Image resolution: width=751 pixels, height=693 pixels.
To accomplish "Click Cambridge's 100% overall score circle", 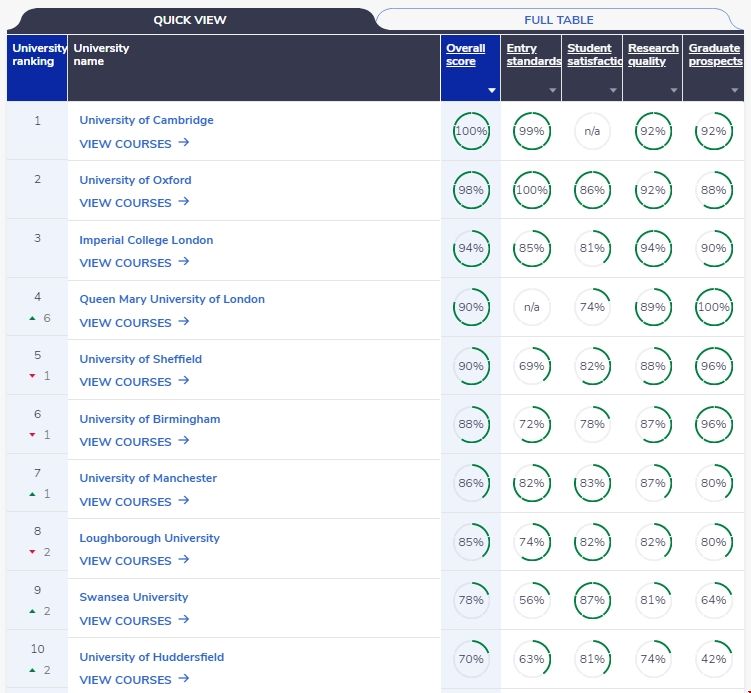I will click(470, 131).
